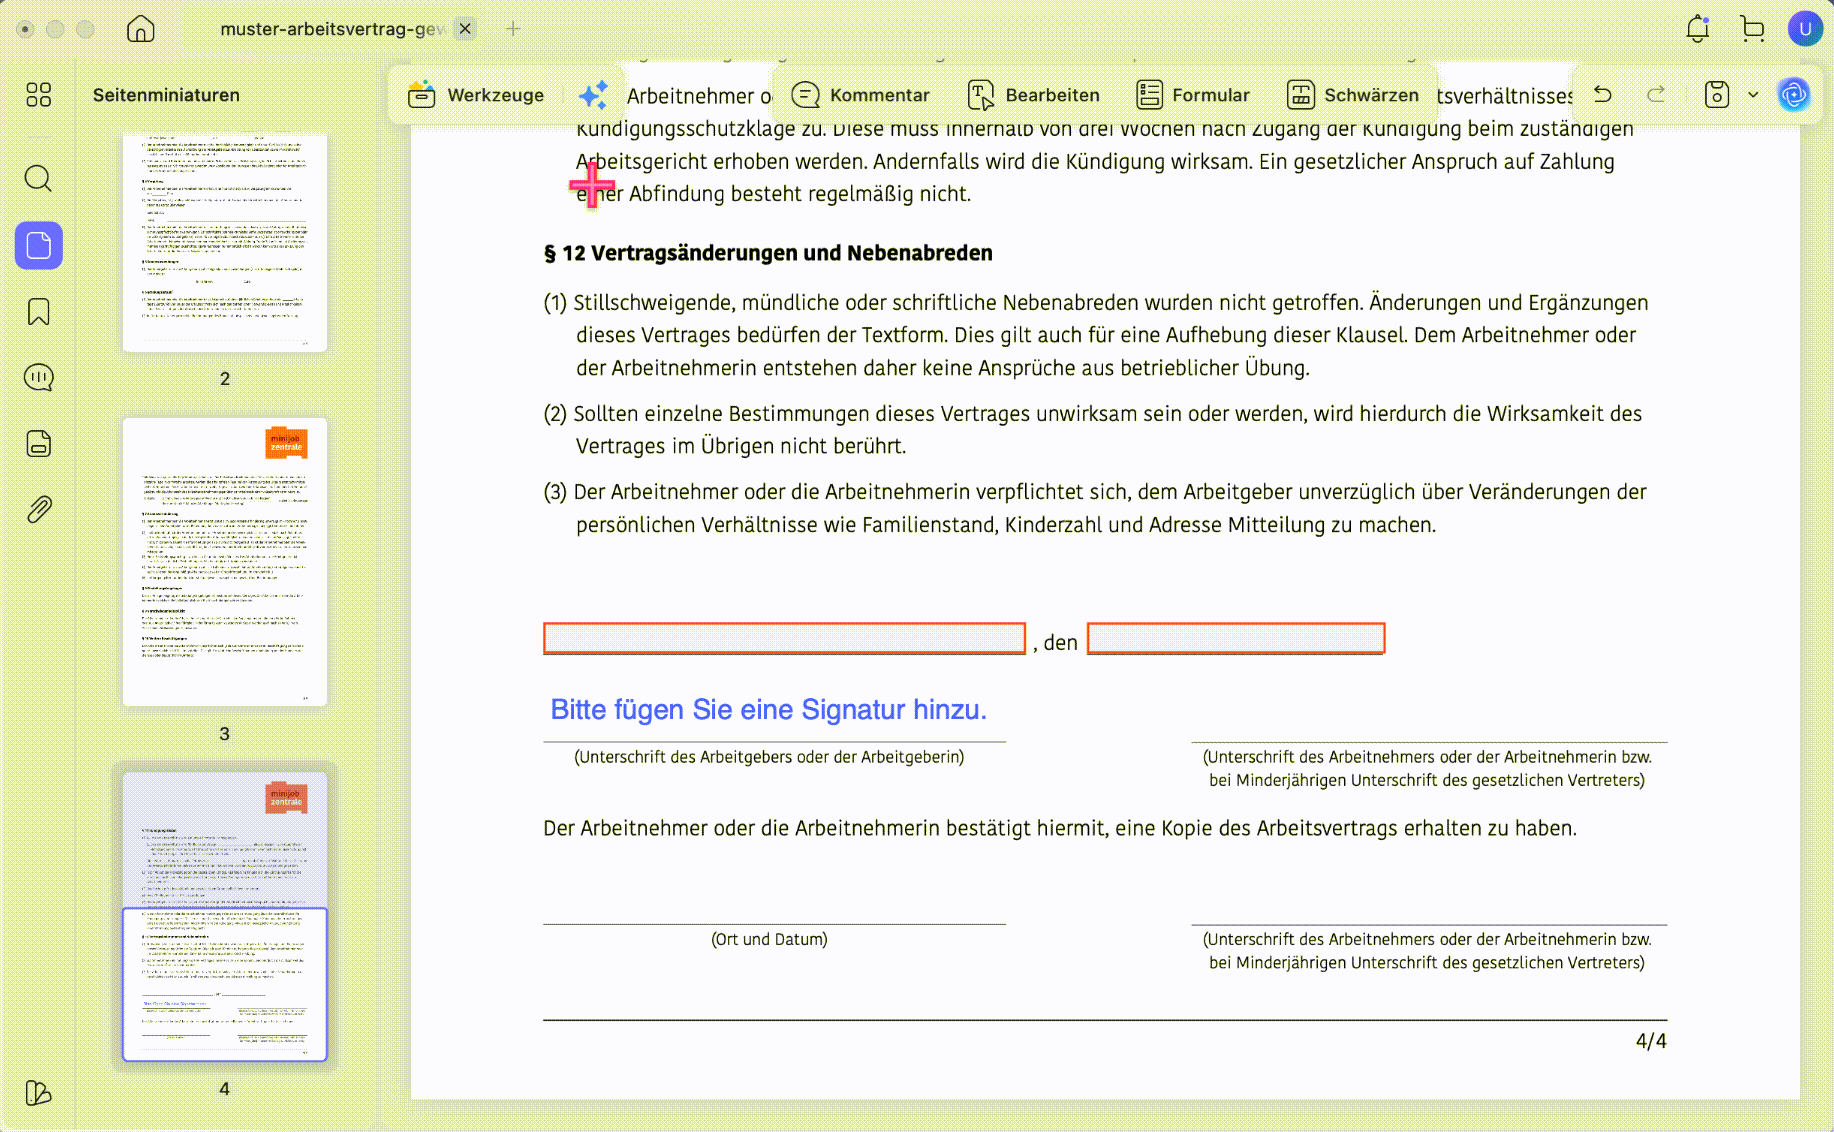Click the page number '4/4' text
The image size is (1834, 1132).
1651,1041
